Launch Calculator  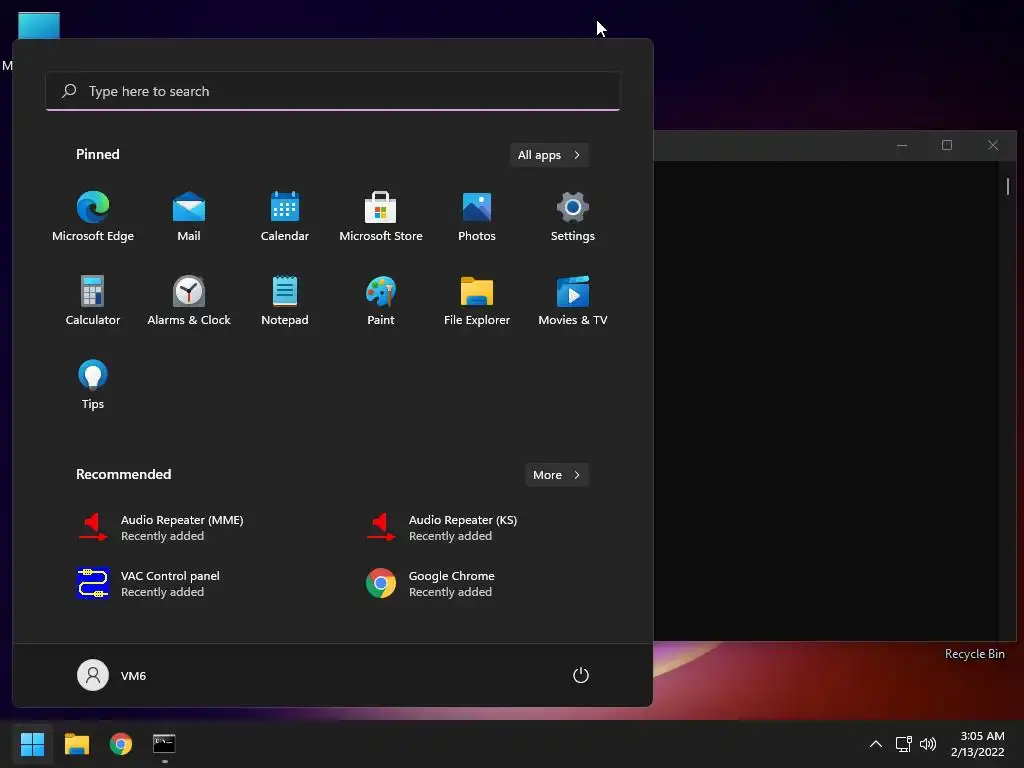pyautogui.click(x=93, y=300)
